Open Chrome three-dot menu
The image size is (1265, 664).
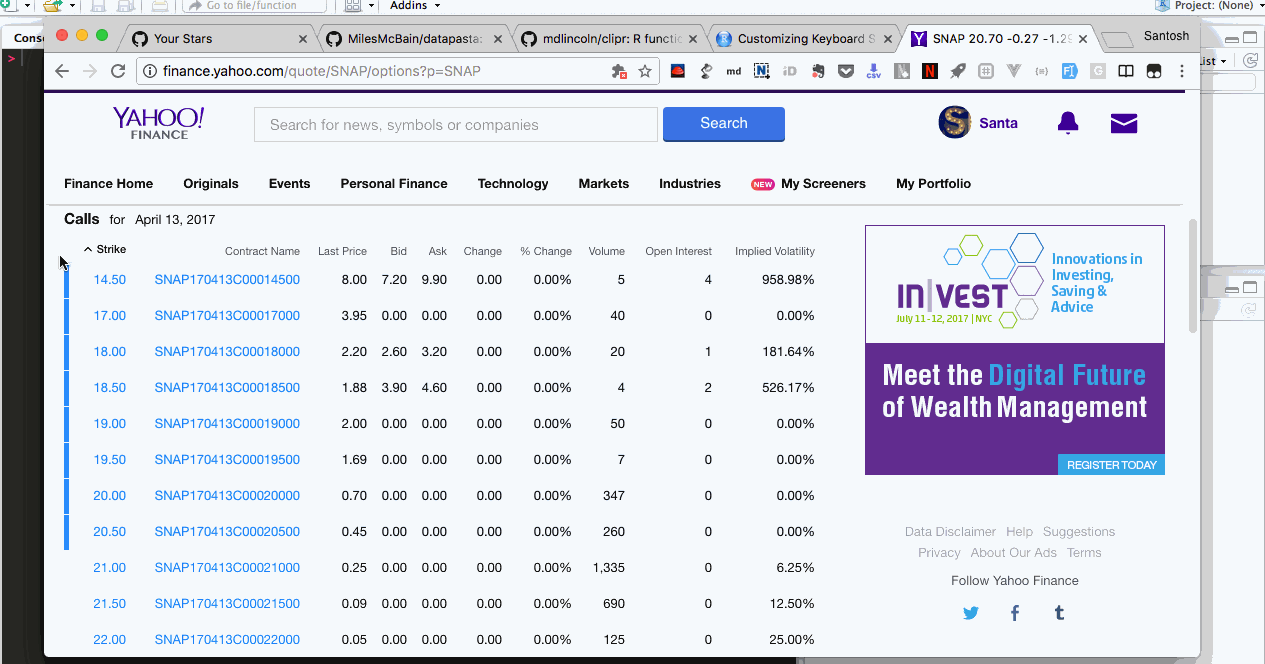tap(1182, 71)
